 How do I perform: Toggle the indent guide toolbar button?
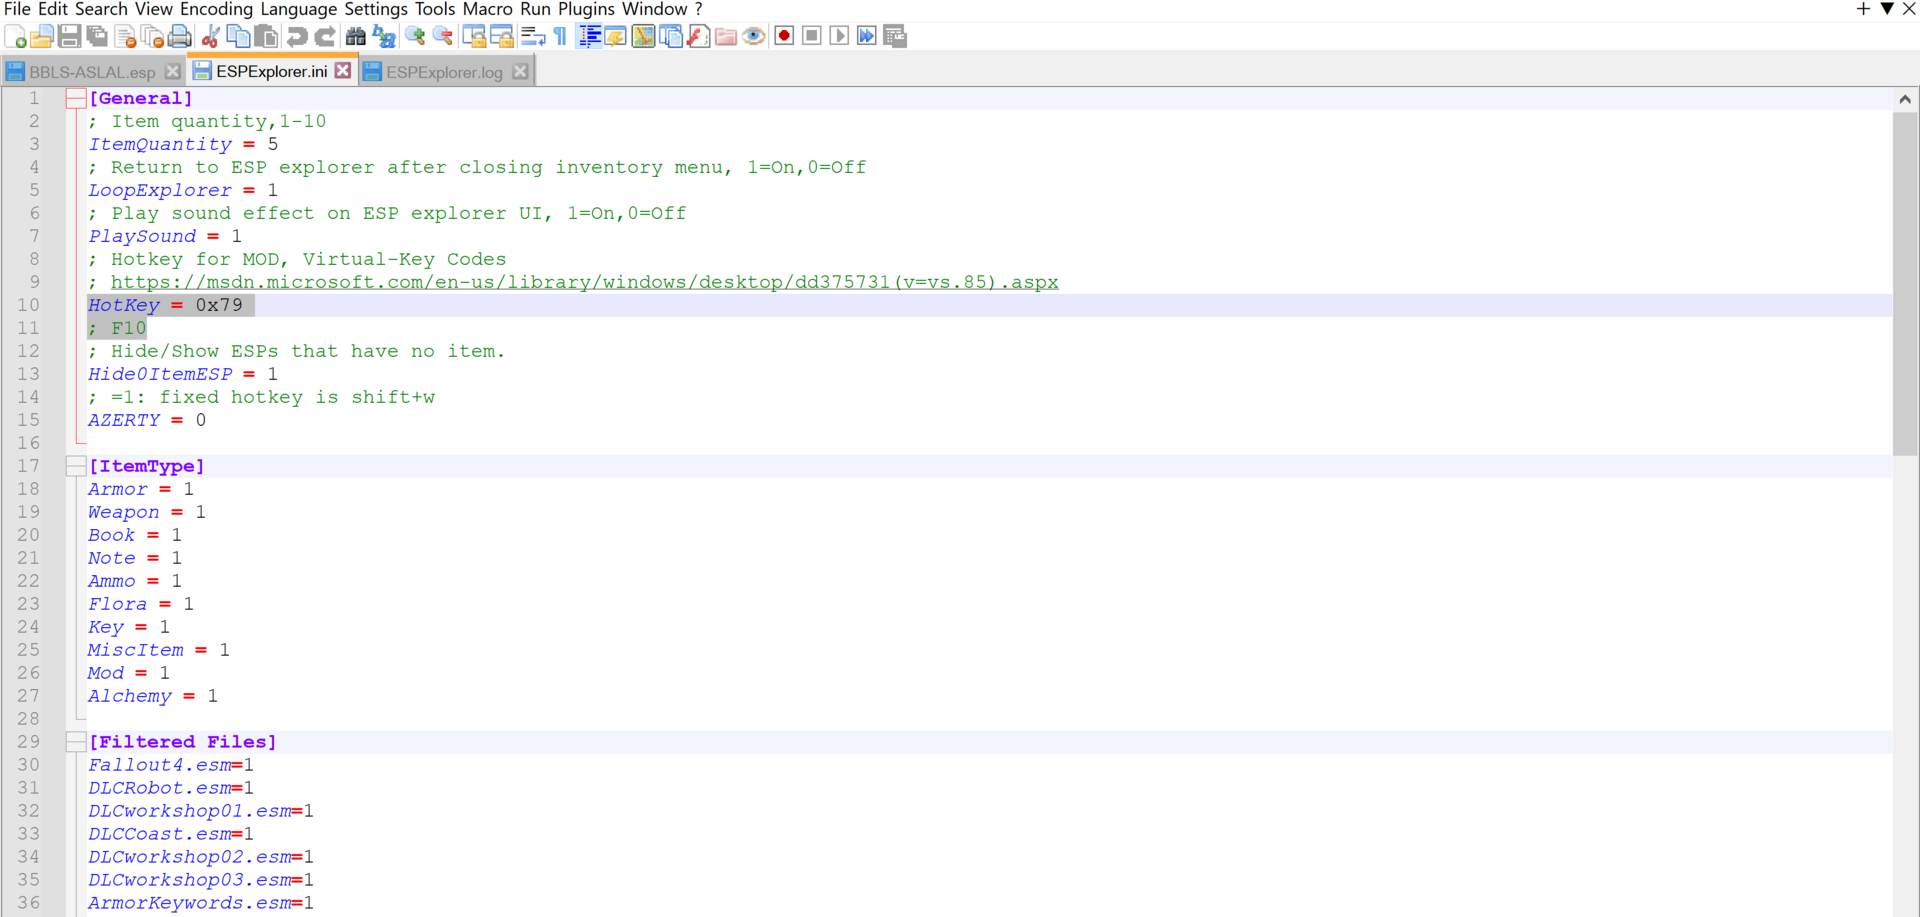coord(590,37)
